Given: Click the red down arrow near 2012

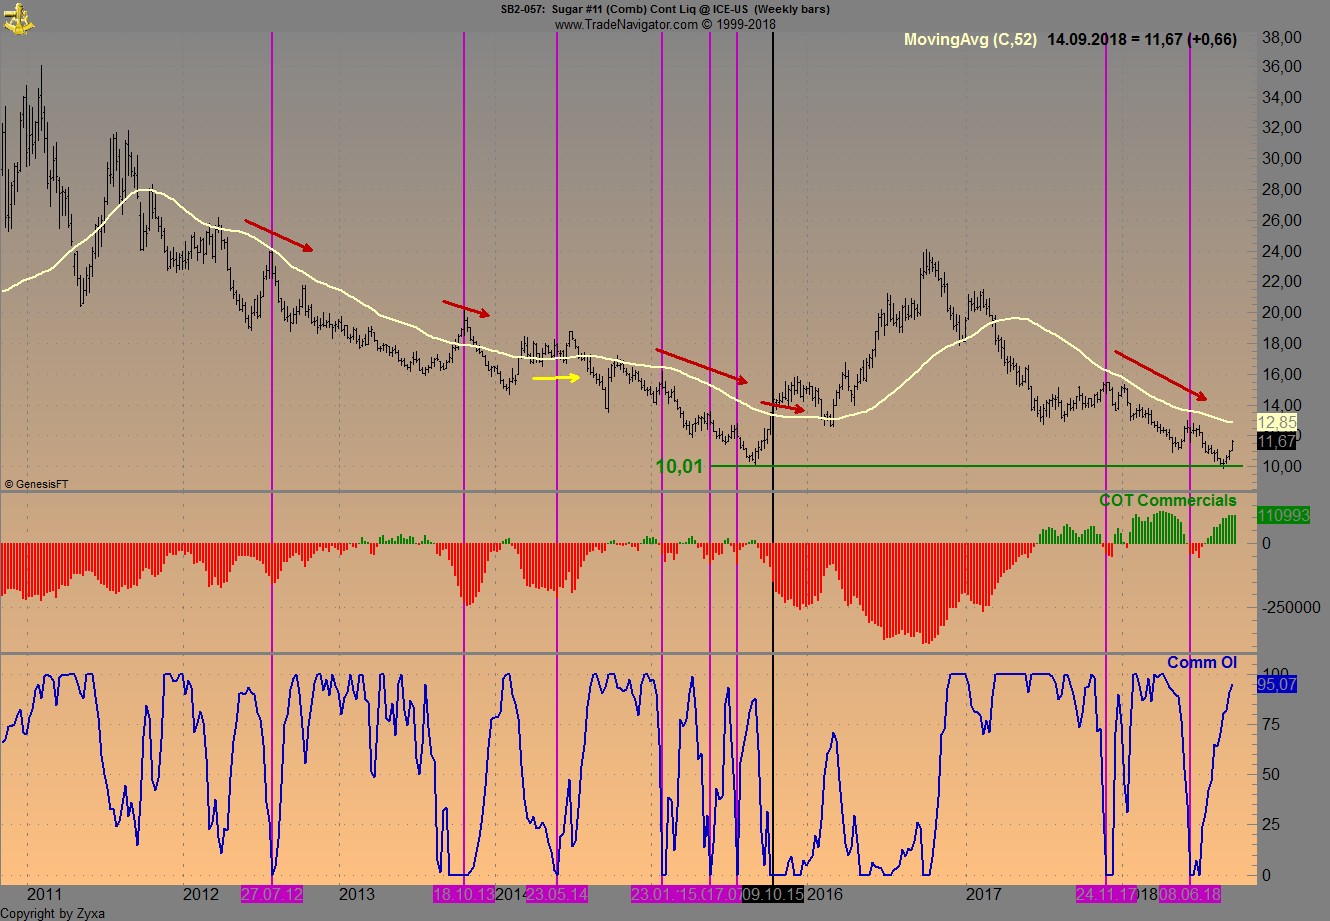Looking at the screenshot, I should coord(279,235).
